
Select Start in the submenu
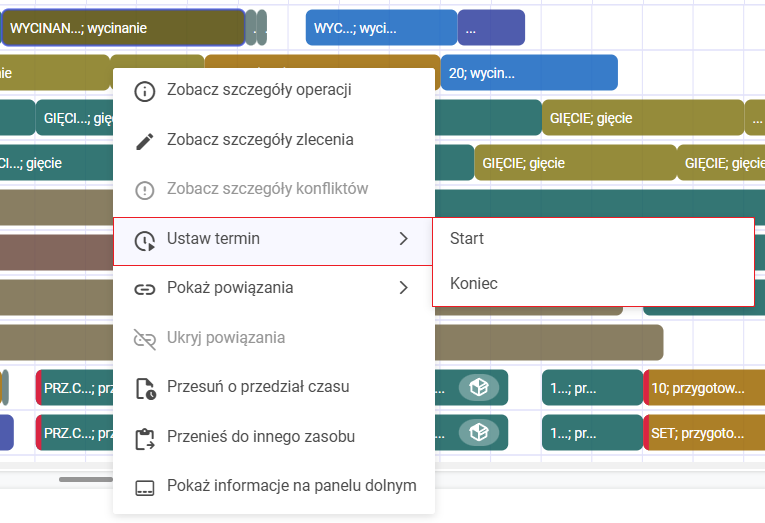[x=467, y=239]
